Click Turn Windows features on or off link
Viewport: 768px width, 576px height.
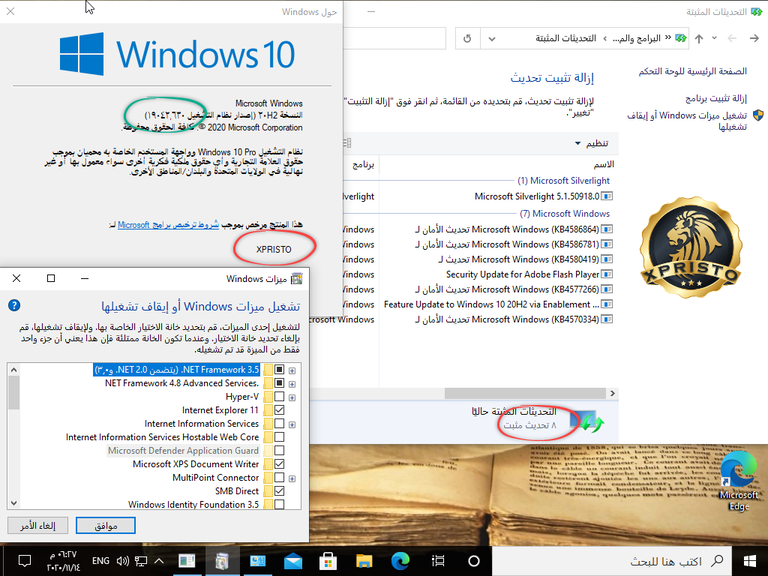(x=687, y=121)
